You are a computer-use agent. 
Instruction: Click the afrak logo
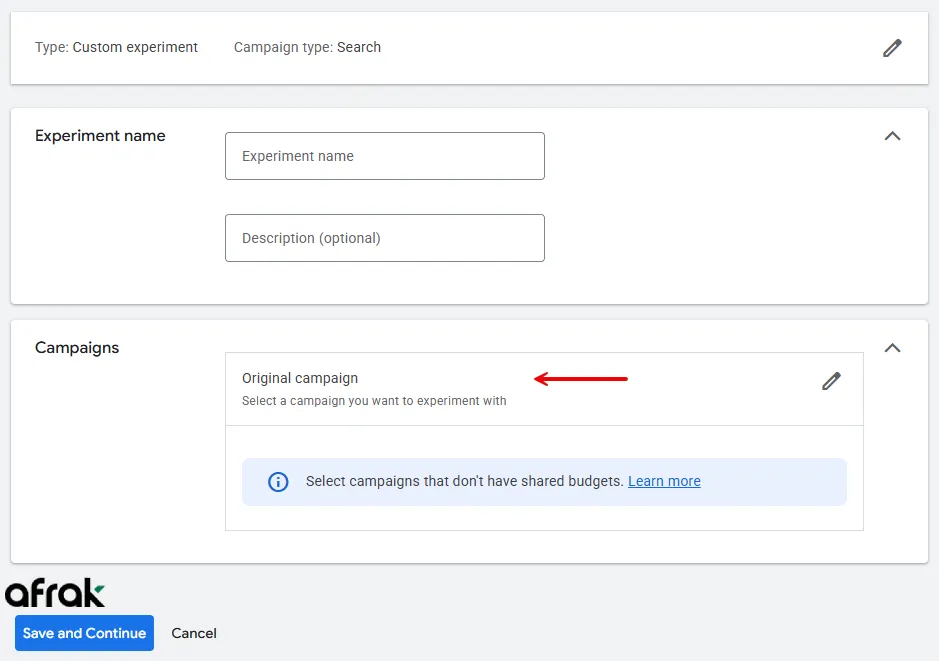(55, 593)
